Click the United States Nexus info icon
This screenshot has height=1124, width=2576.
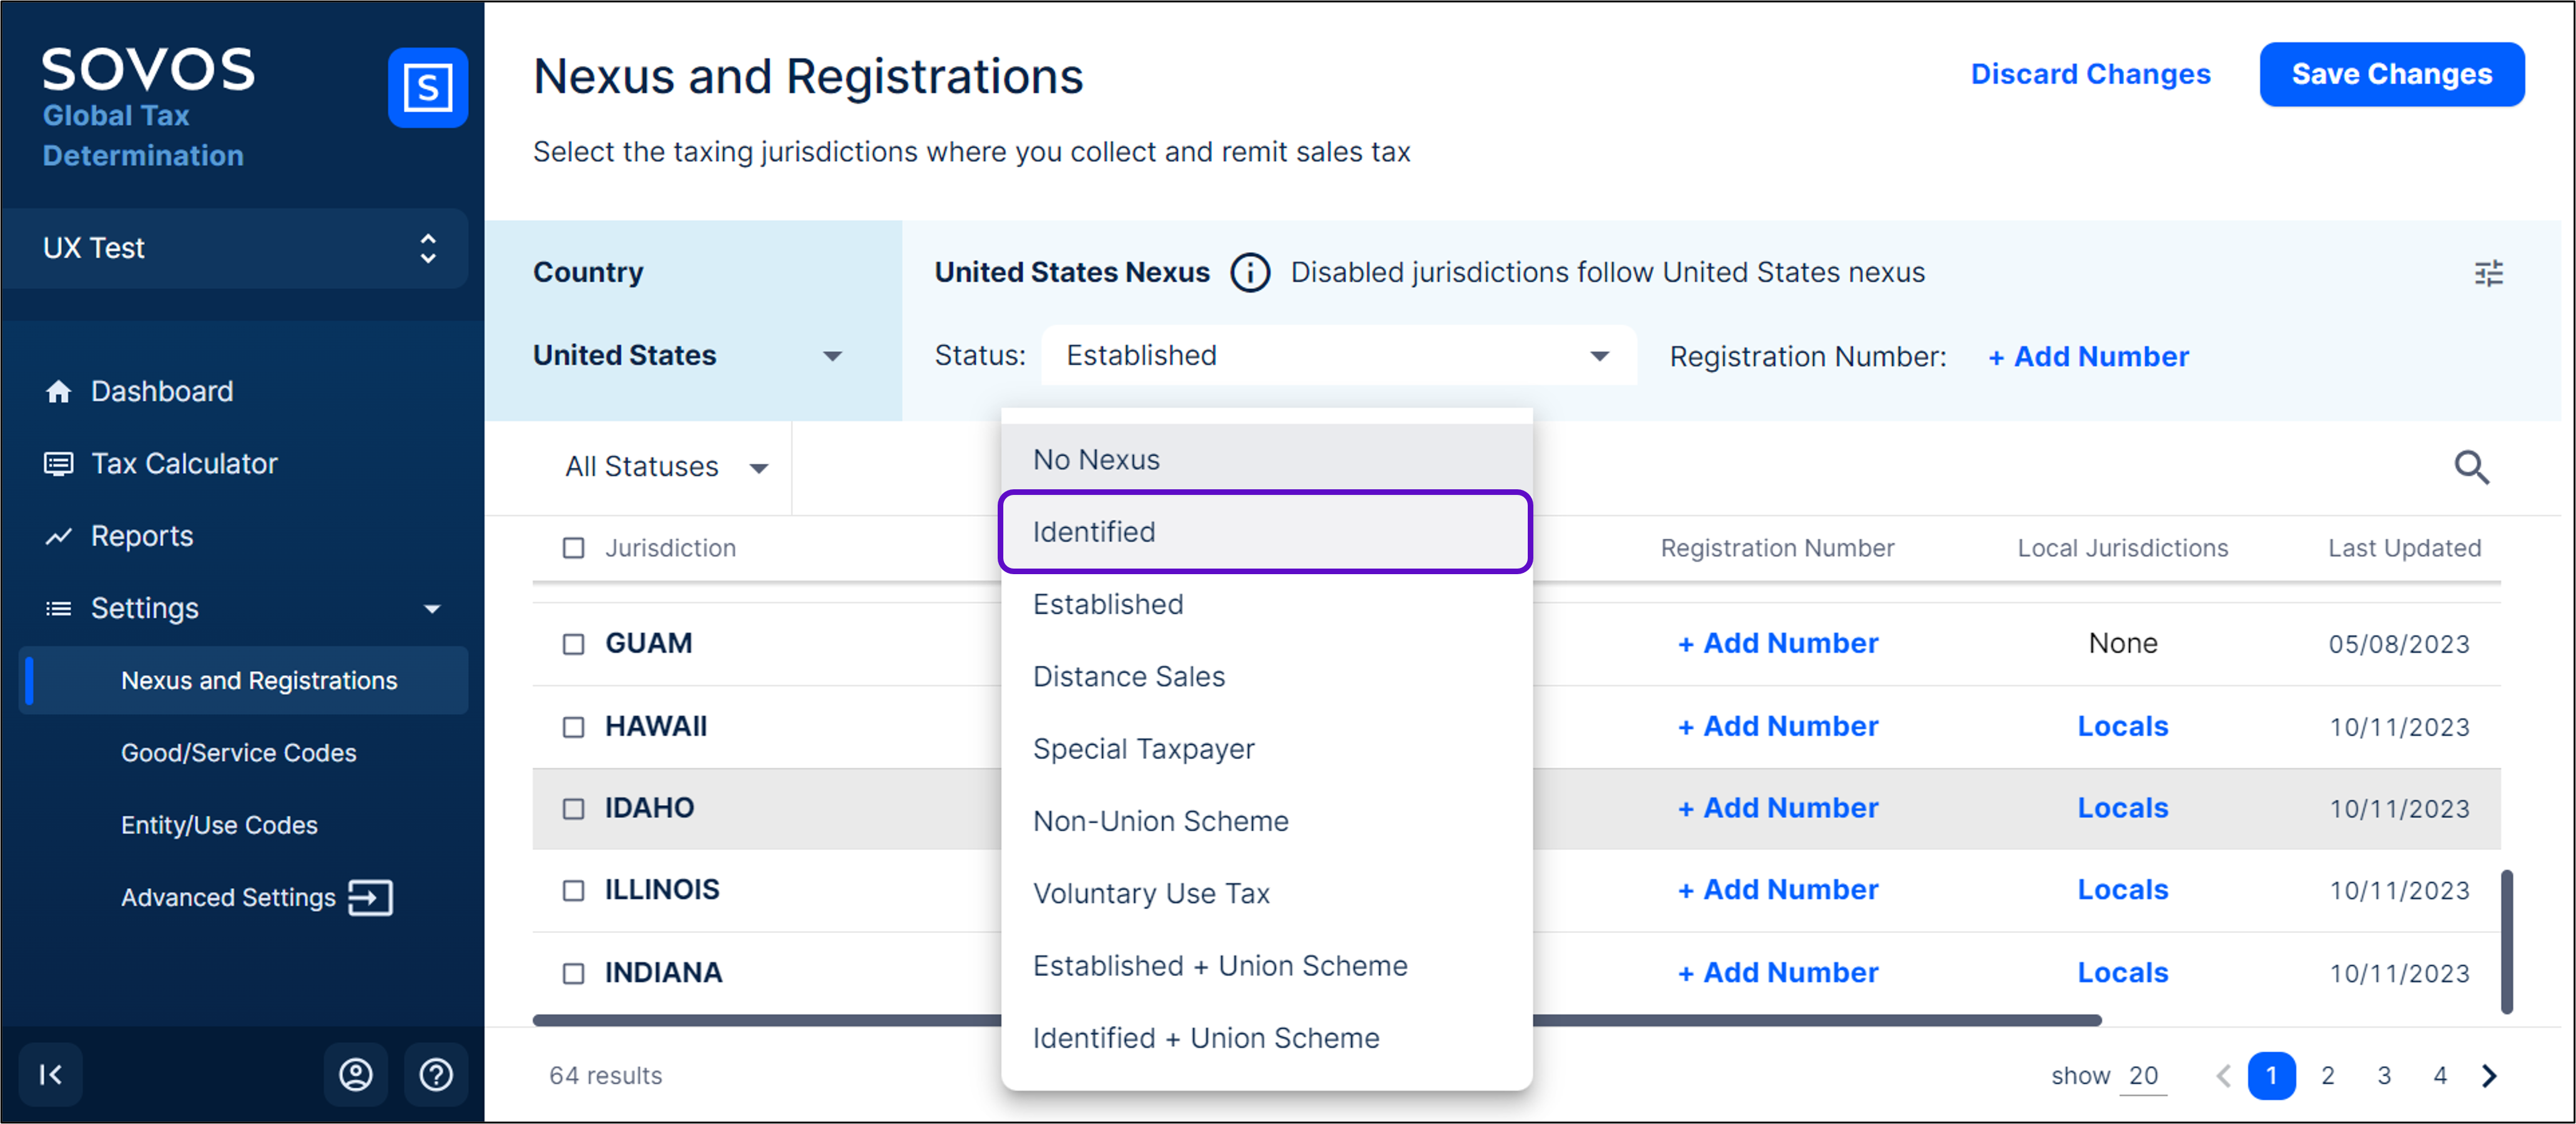1250,273
